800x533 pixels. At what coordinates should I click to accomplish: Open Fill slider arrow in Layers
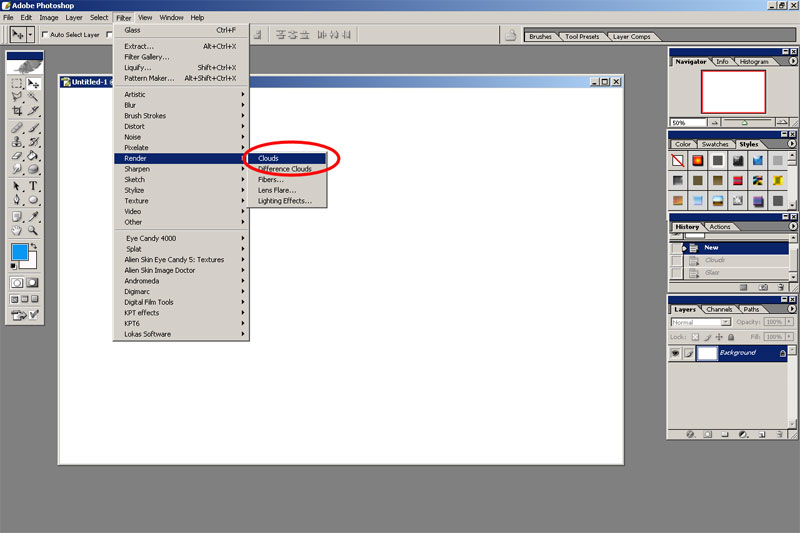(x=789, y=337)
